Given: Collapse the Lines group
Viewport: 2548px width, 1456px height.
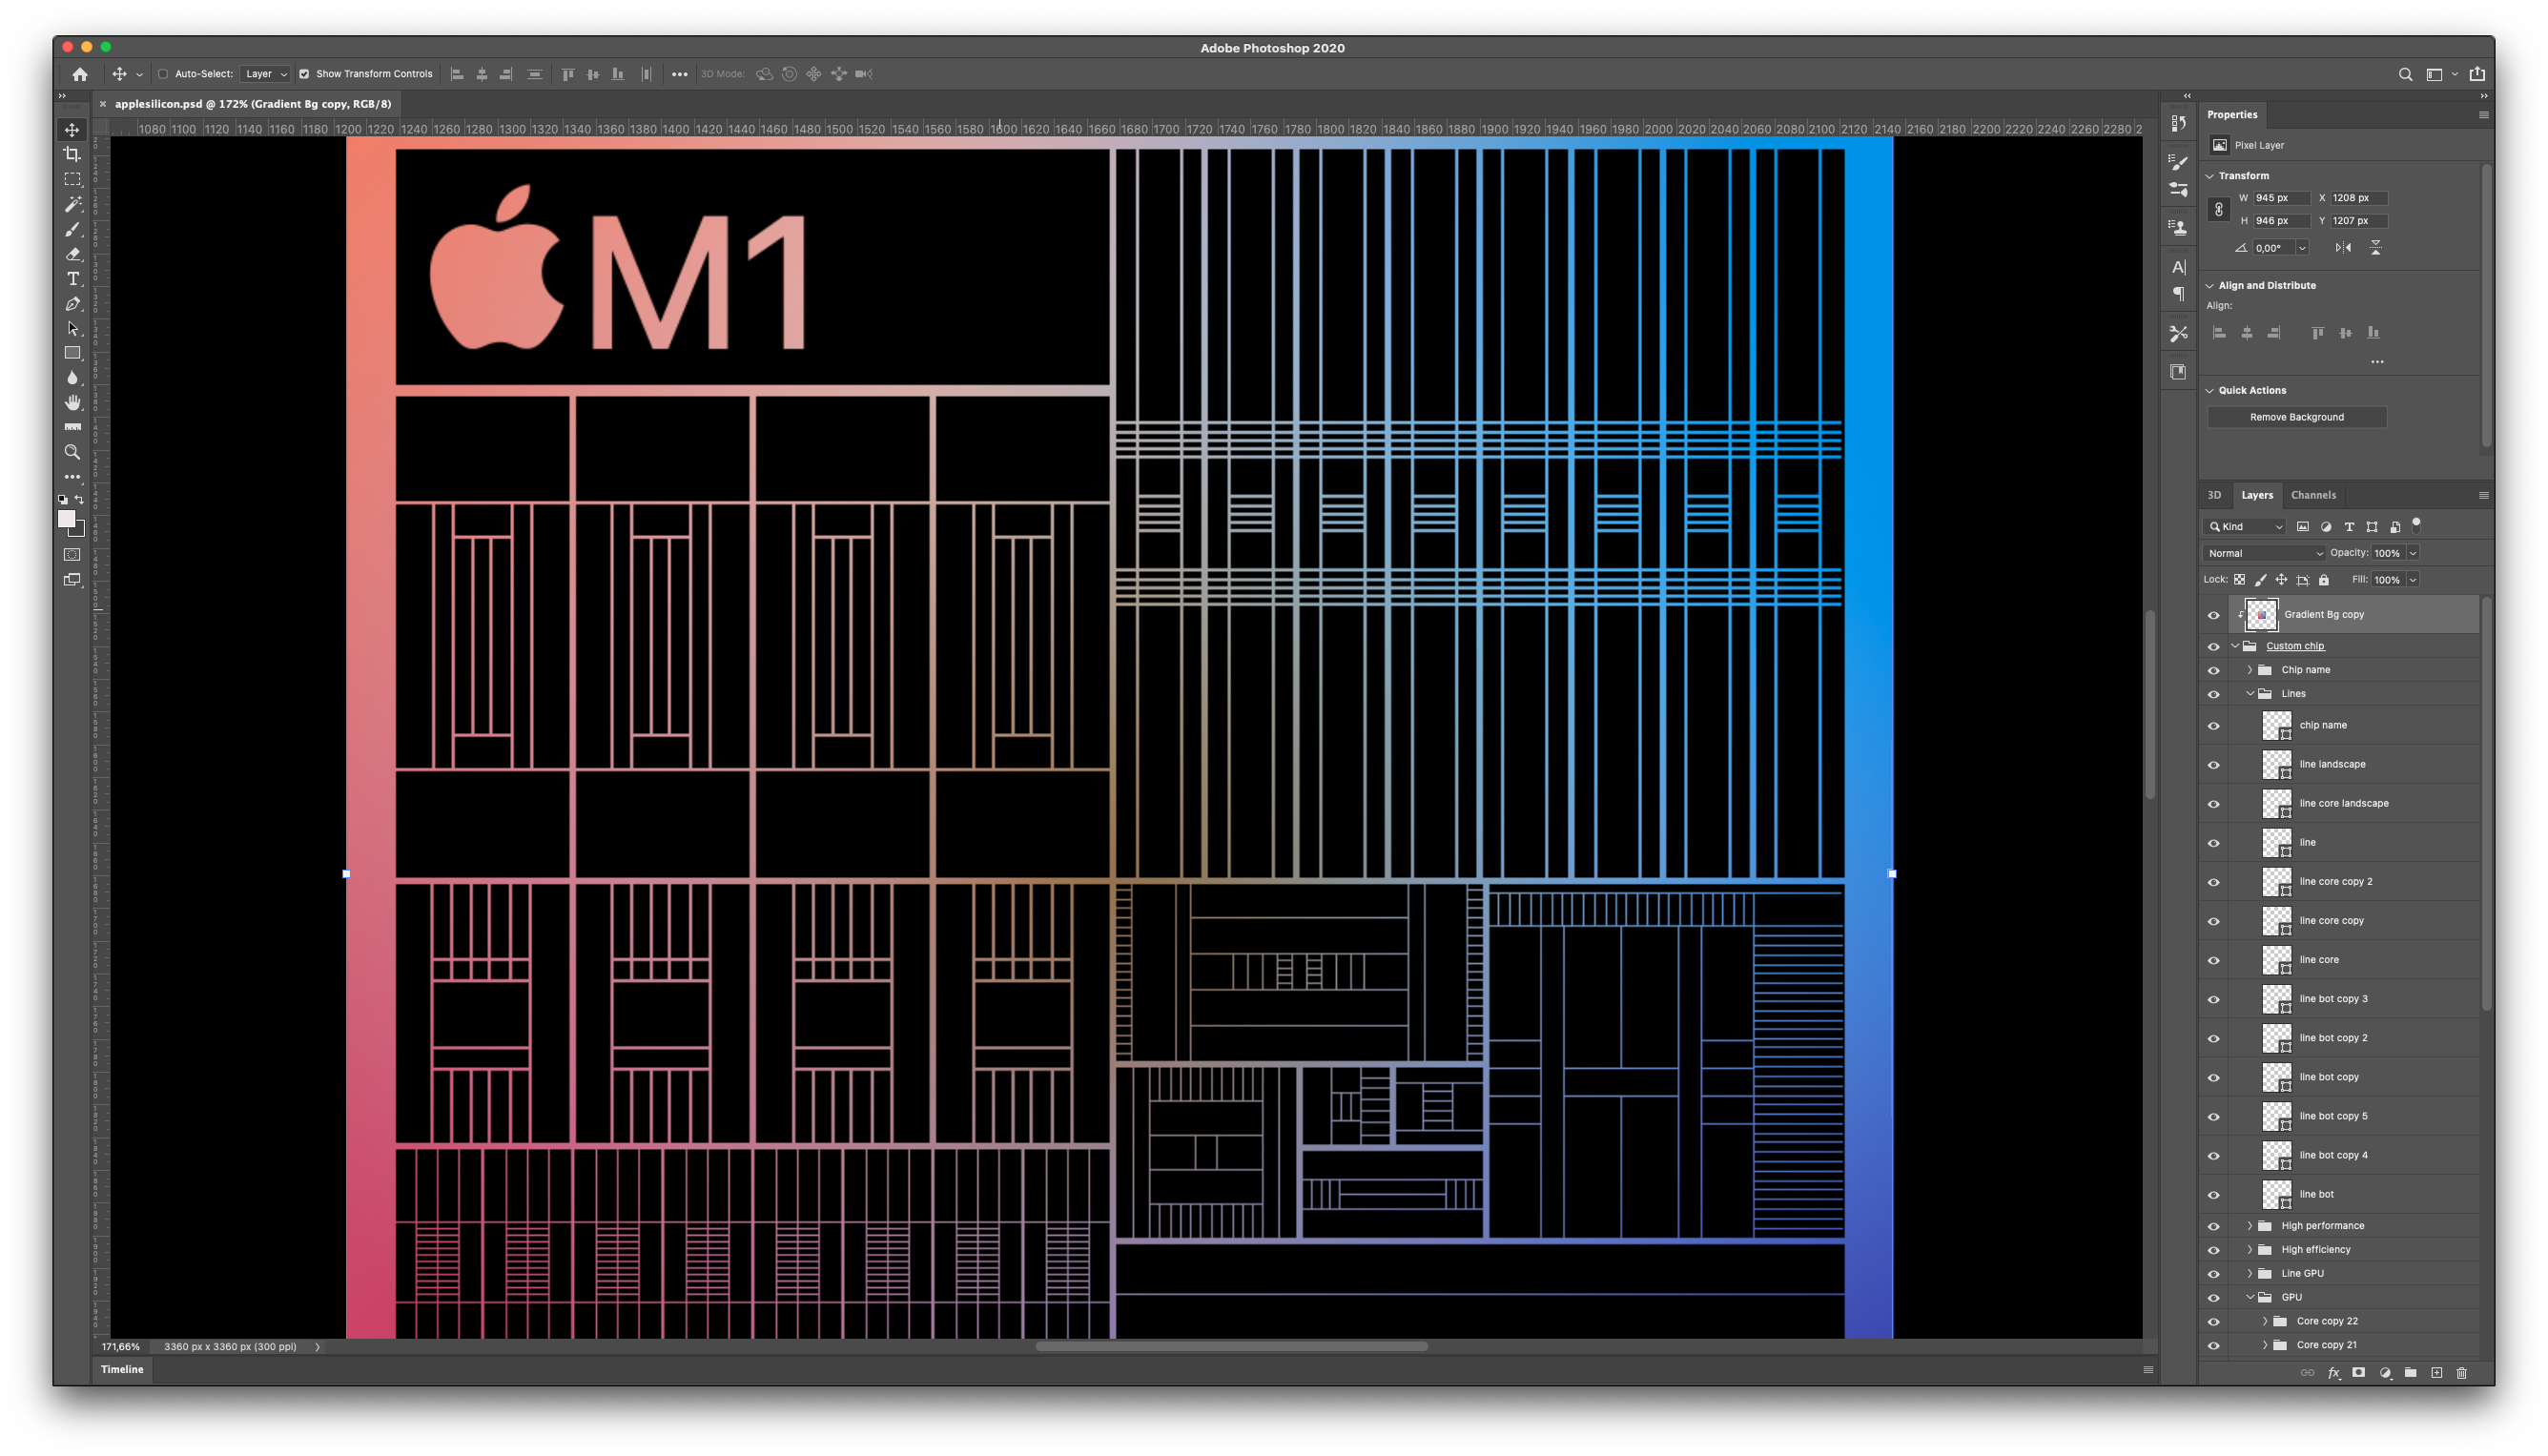Looking at the screenshot, I should pyautogui.click(x=2250, y=694).
